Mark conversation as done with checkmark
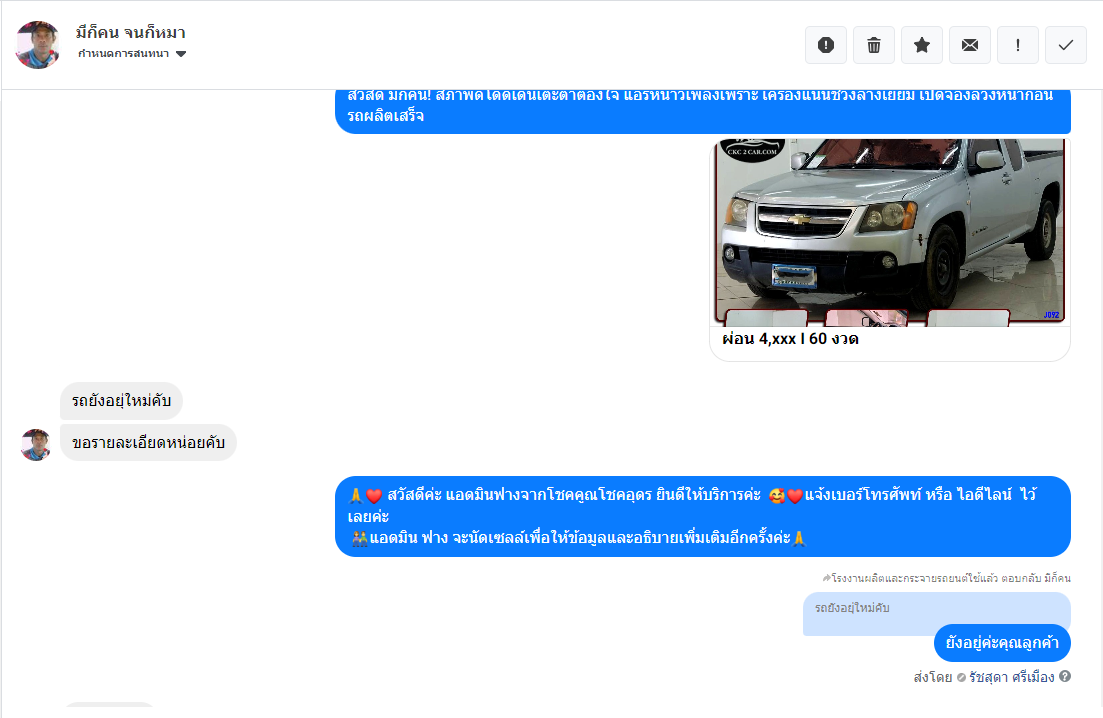 1066,45
